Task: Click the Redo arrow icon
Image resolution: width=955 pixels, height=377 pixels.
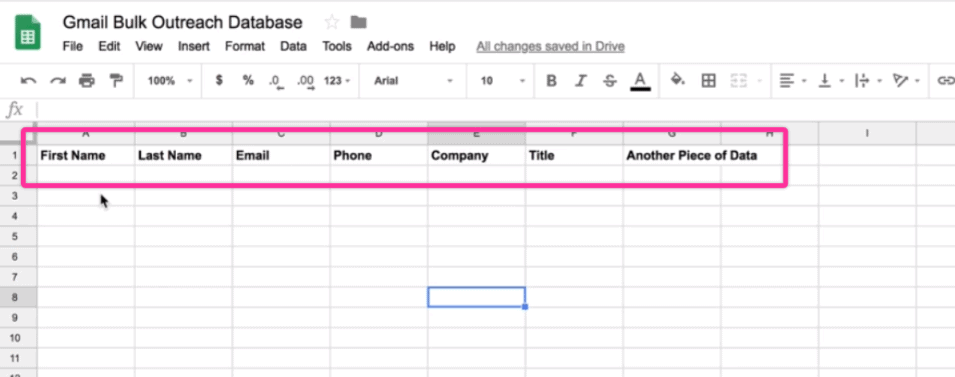Action: click(58, 80)
